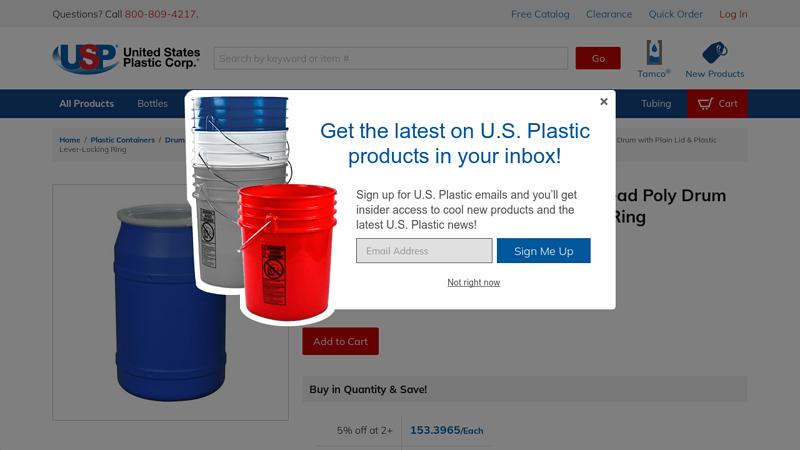This screenshot has height=450, width=800.
Task: Click Log In at top right
Action: (733, 14)
